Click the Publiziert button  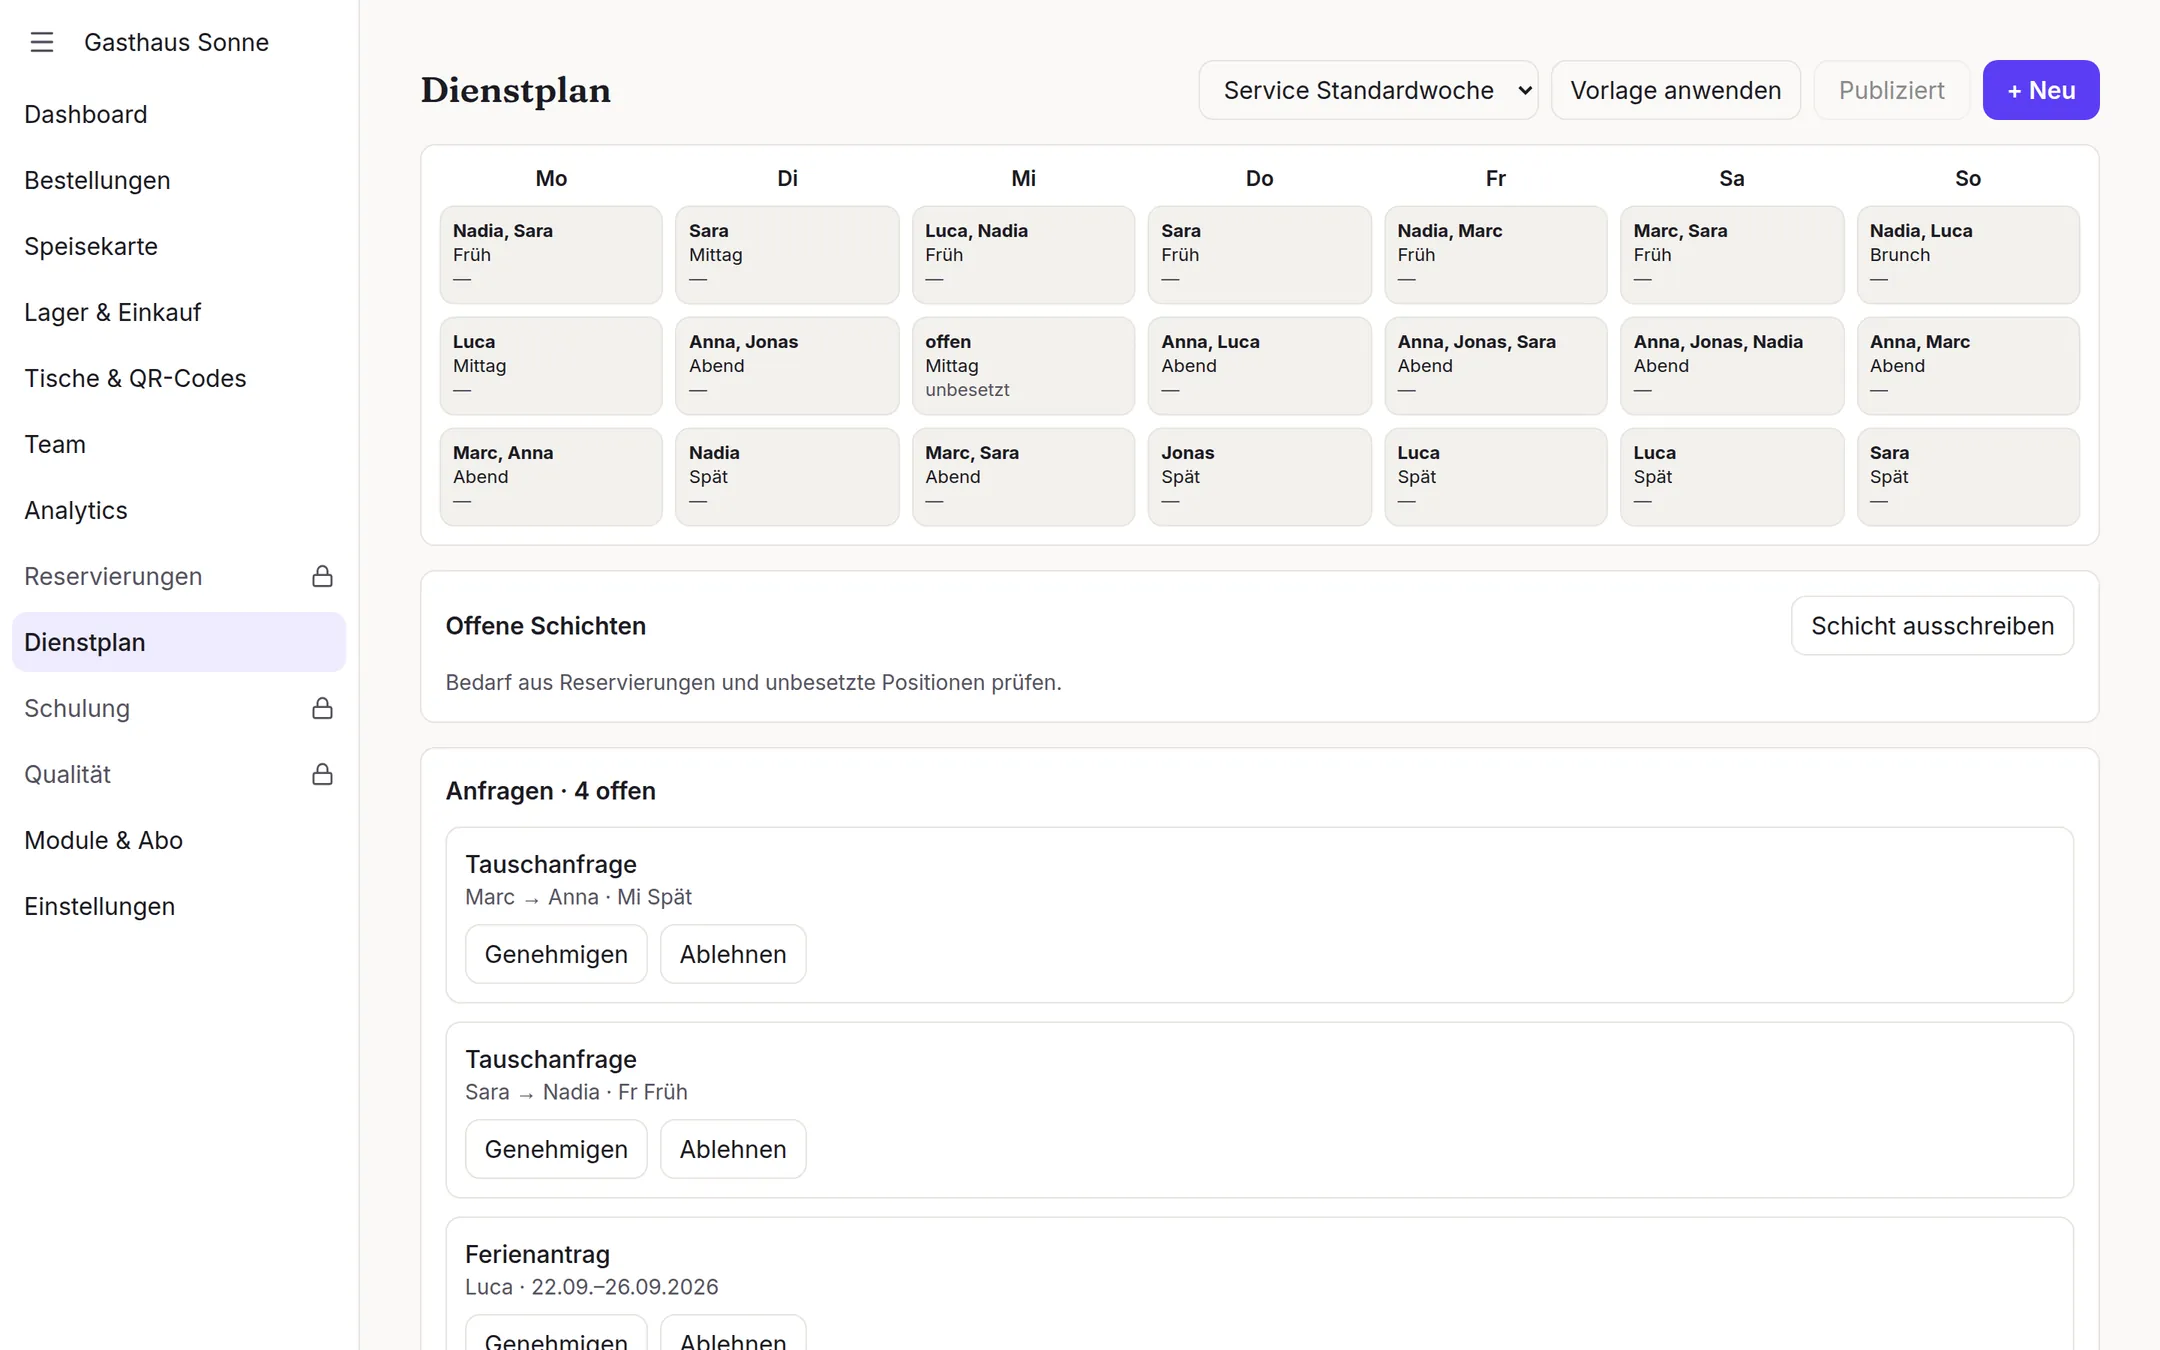[x=1892, y=90]
